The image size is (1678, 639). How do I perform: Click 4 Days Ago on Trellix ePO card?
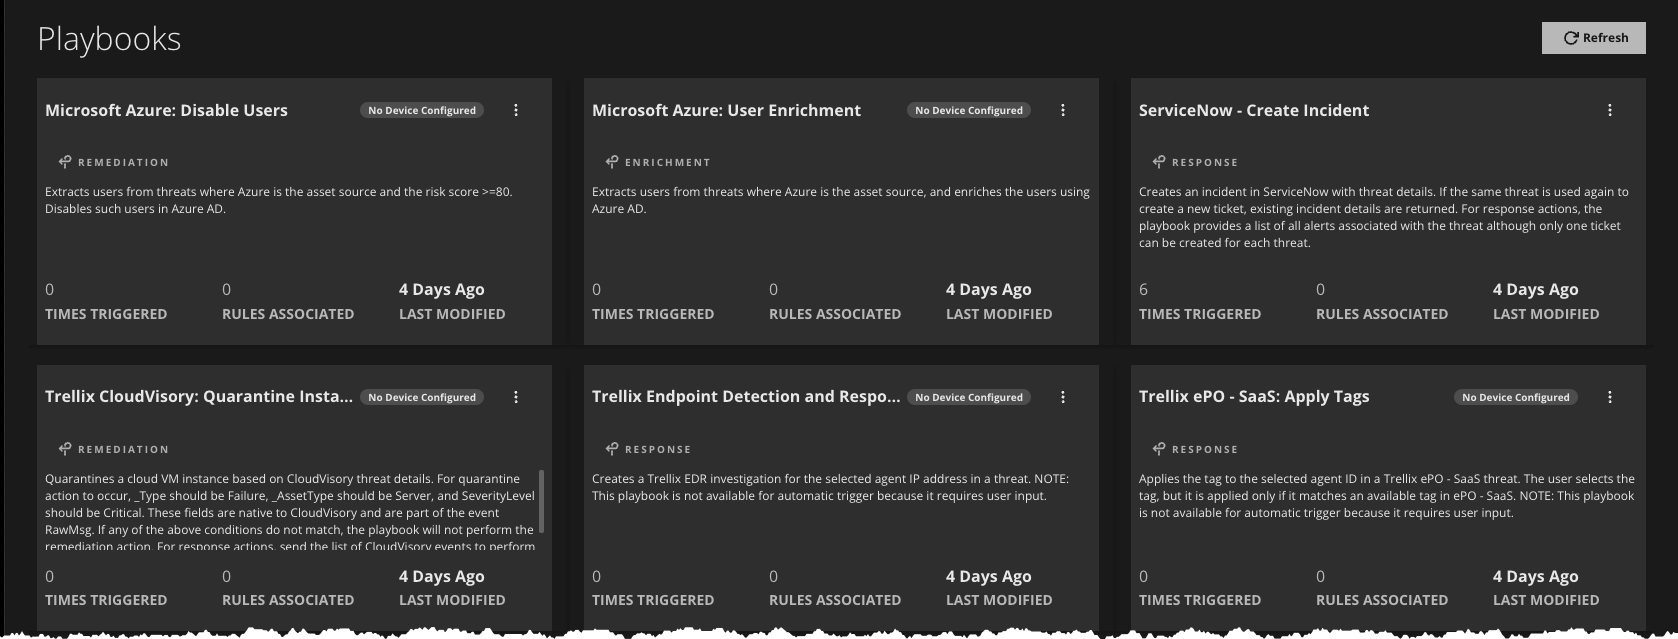tap(1536, 576)
